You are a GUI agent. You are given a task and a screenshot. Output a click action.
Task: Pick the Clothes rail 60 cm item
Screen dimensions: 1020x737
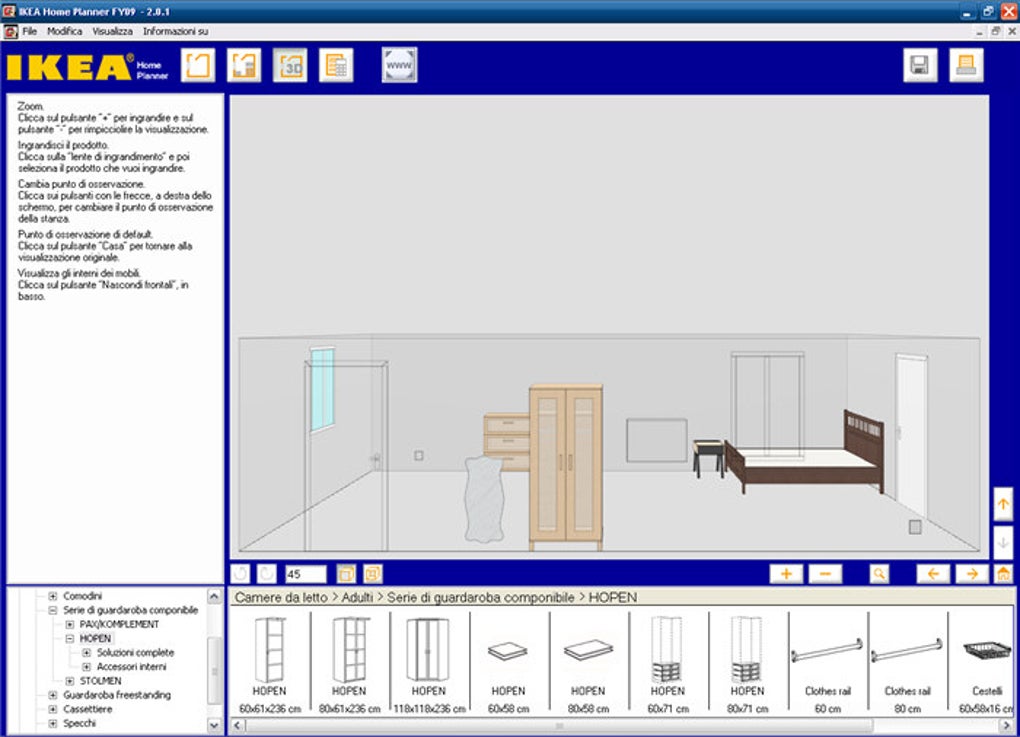click(x=827, y=665)
